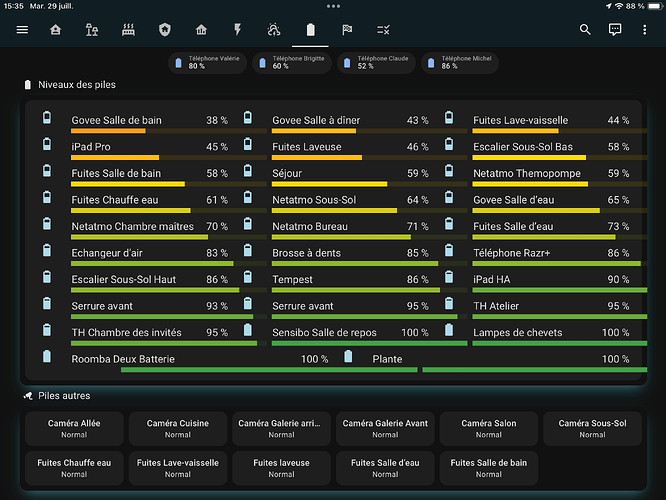666x500 pixels.
Task: Open the floor lamp and plant view tab
Action: pyautogui.click(x=92, y=30)
